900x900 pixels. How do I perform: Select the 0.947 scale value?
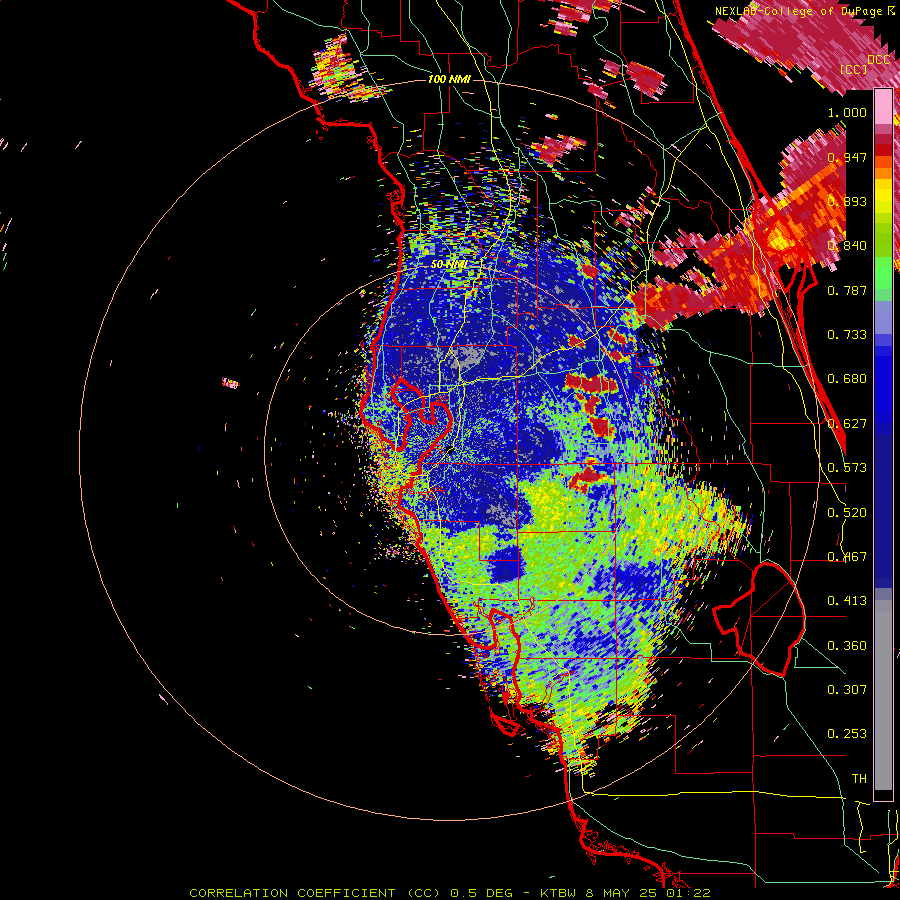847,157
